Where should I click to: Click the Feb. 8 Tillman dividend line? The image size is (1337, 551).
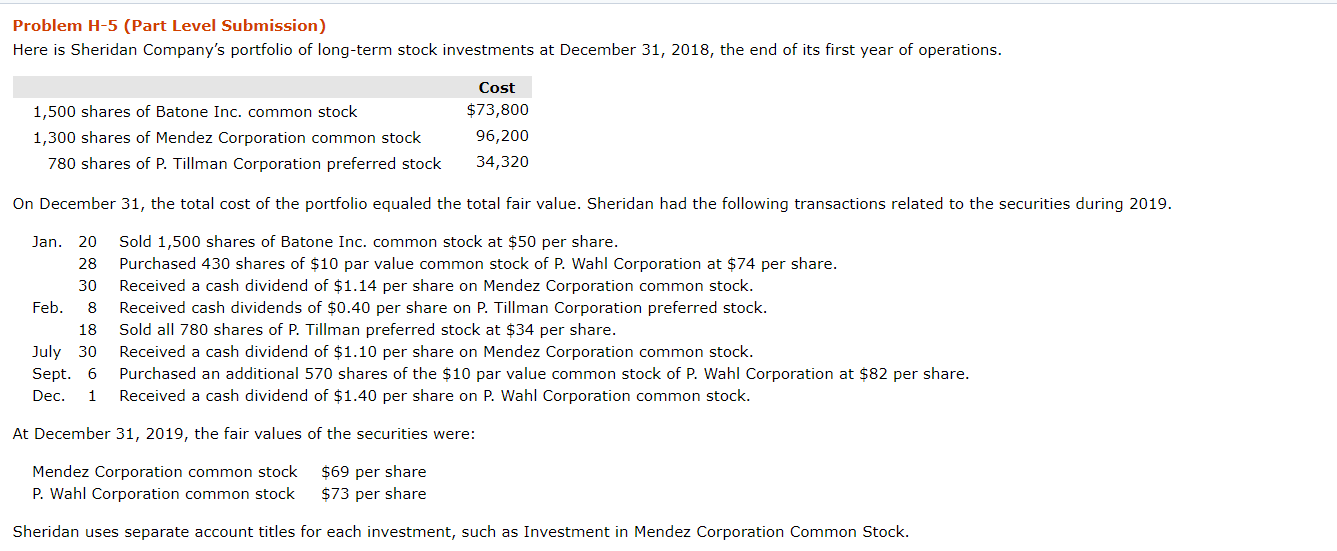point(443,308)
